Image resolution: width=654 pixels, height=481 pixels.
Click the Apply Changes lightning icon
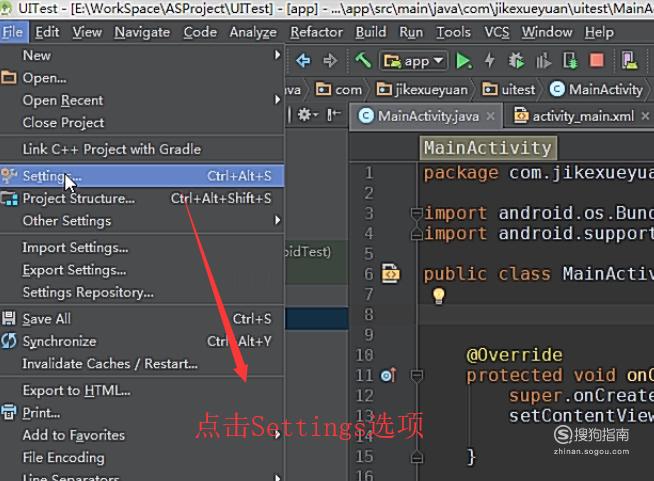(x=490, y=60)
